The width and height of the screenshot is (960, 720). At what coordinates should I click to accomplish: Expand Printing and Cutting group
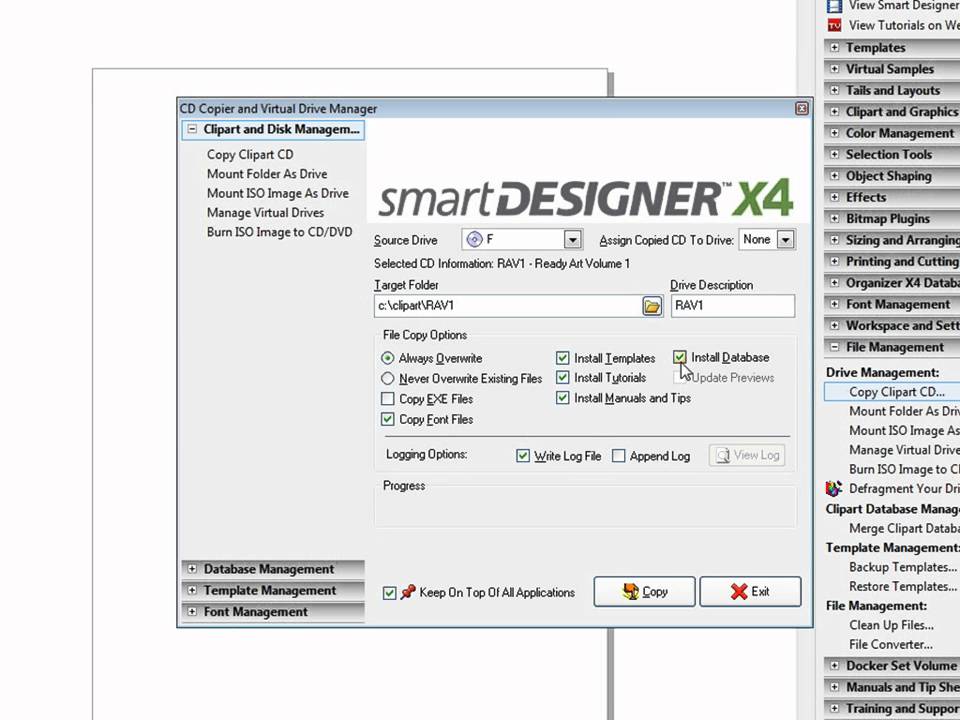click(834, 261)
